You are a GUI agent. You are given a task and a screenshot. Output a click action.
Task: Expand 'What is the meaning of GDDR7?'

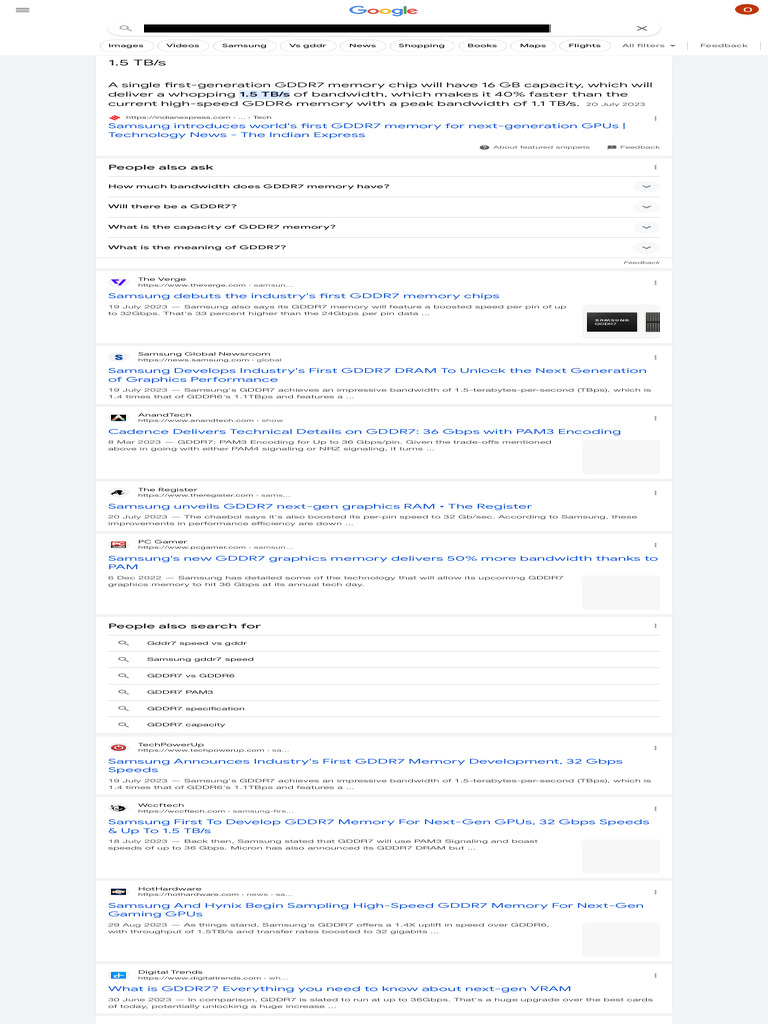(x=384, y=247)
